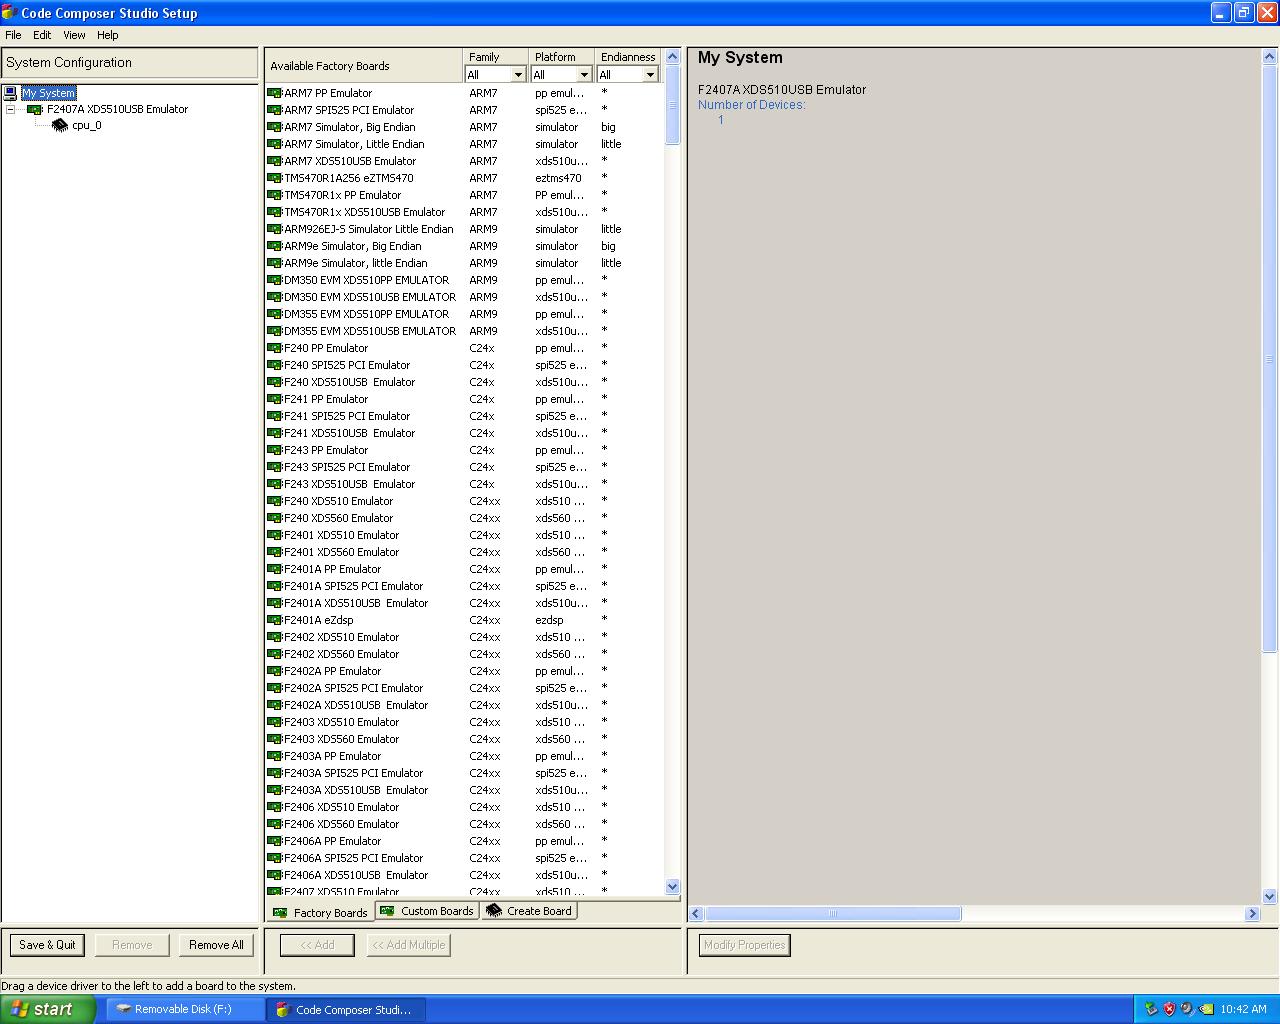Switch to the Create Board tab
Image resolution: width=1280 pixels, height=1024 pixels.
click(529, 911)
